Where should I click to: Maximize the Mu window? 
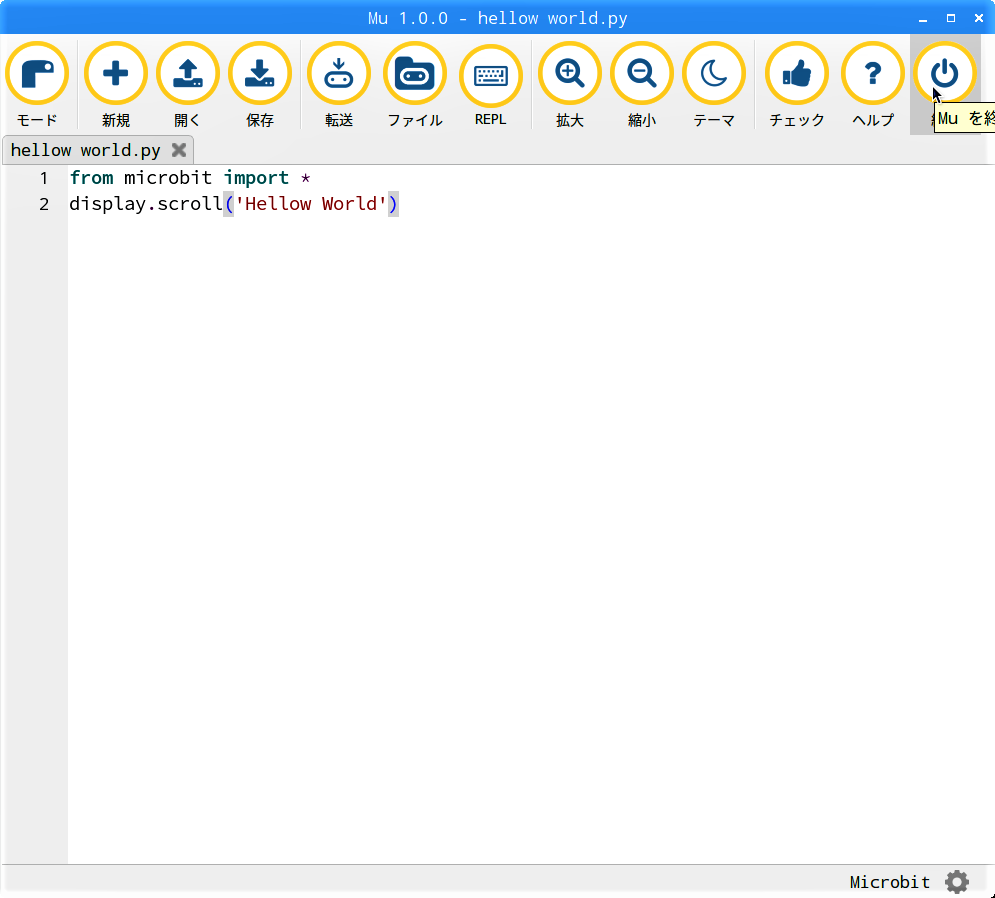pos(950,18)
